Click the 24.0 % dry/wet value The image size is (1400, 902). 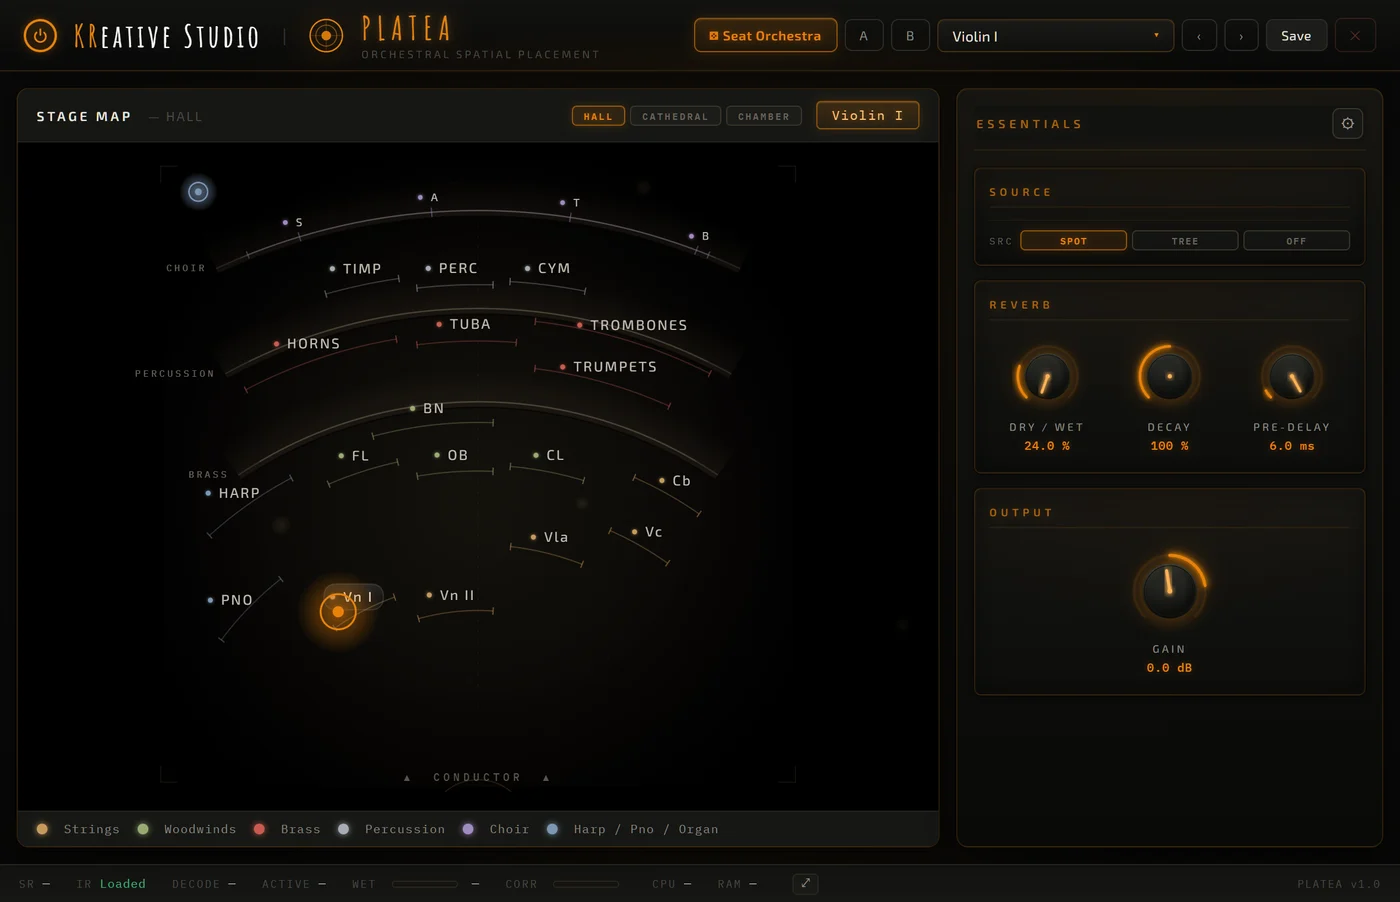[x=1047, y=446]
